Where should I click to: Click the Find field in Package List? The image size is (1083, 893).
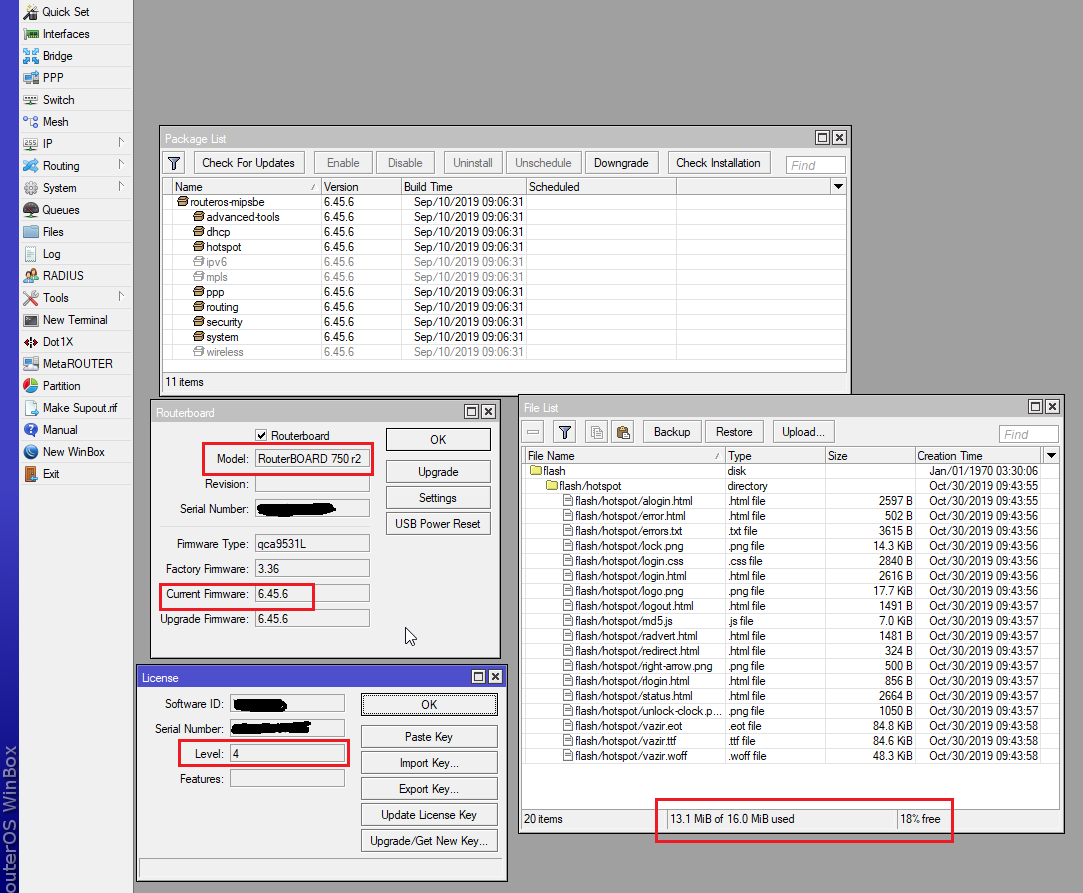[815, 165]
